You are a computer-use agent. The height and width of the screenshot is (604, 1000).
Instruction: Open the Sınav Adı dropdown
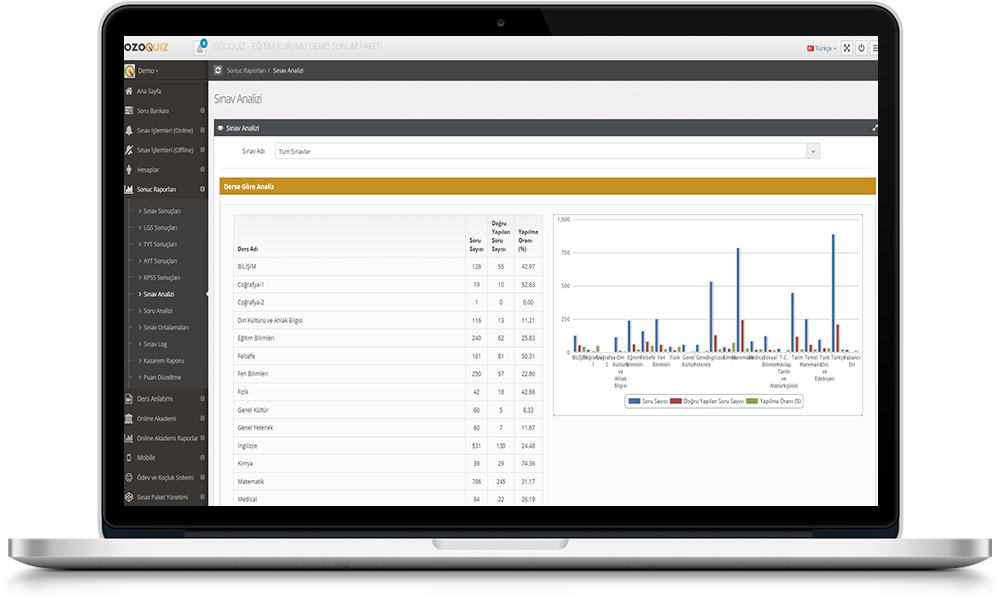click(546, 151)
